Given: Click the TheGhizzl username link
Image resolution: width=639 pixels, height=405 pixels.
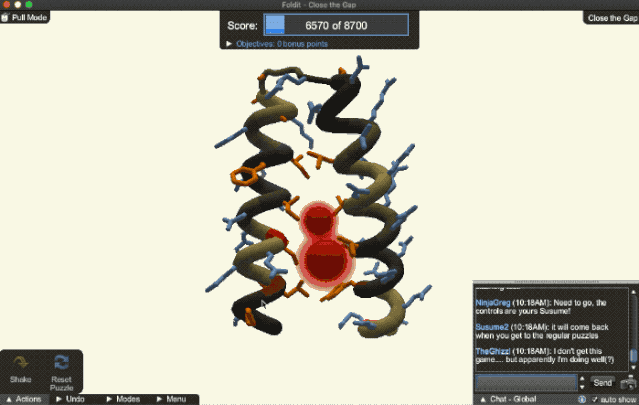Looking at the screenshot, I should coord(493,351).
